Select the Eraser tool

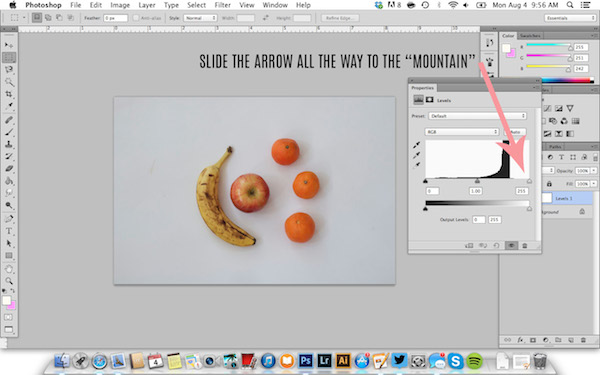9,168
